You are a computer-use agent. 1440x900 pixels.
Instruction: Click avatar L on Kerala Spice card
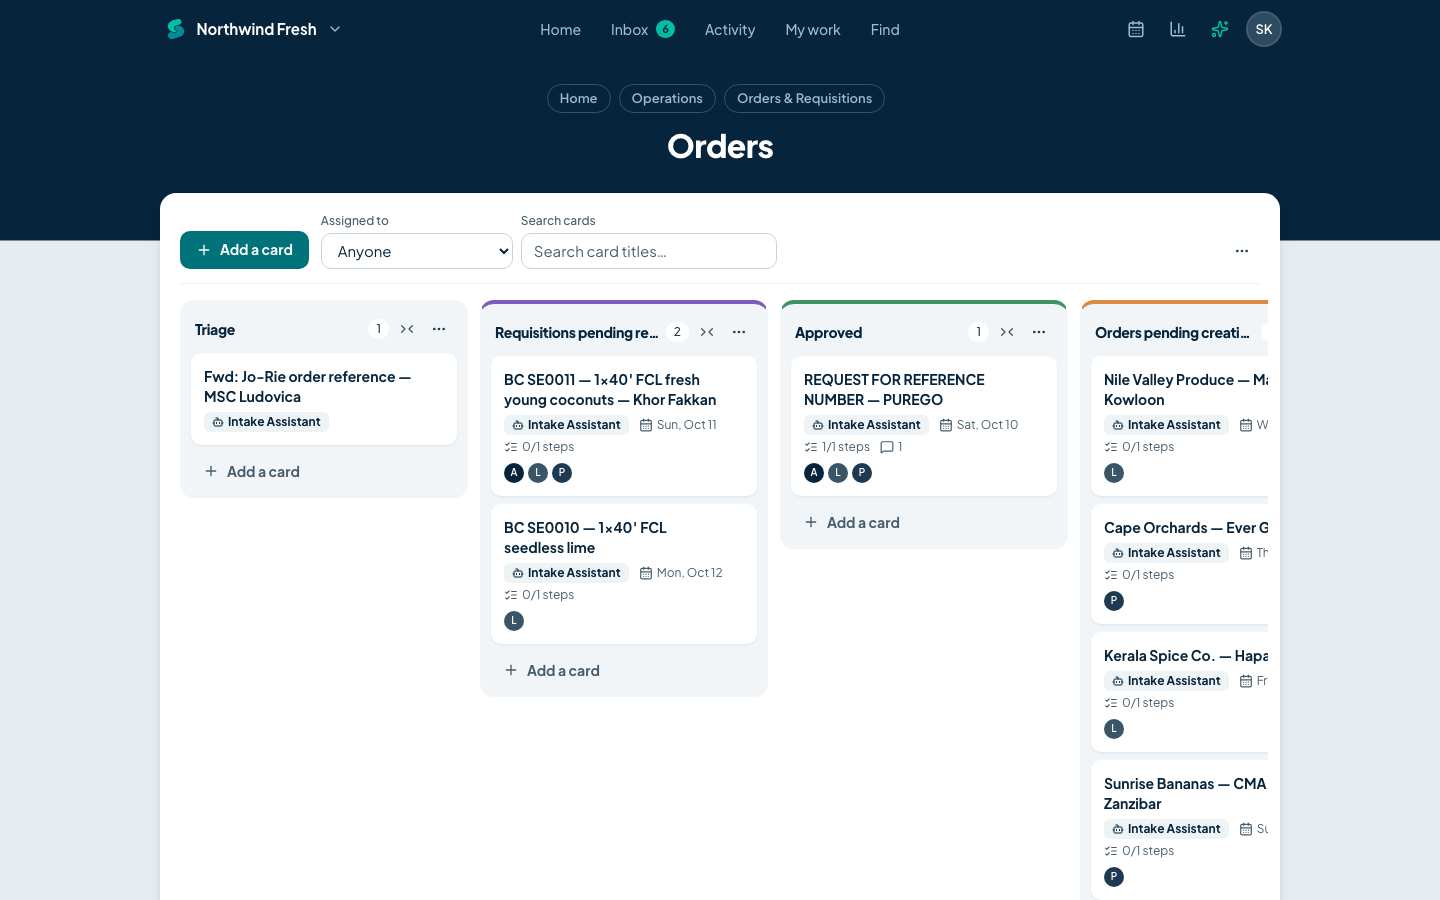pos(1114,729)
